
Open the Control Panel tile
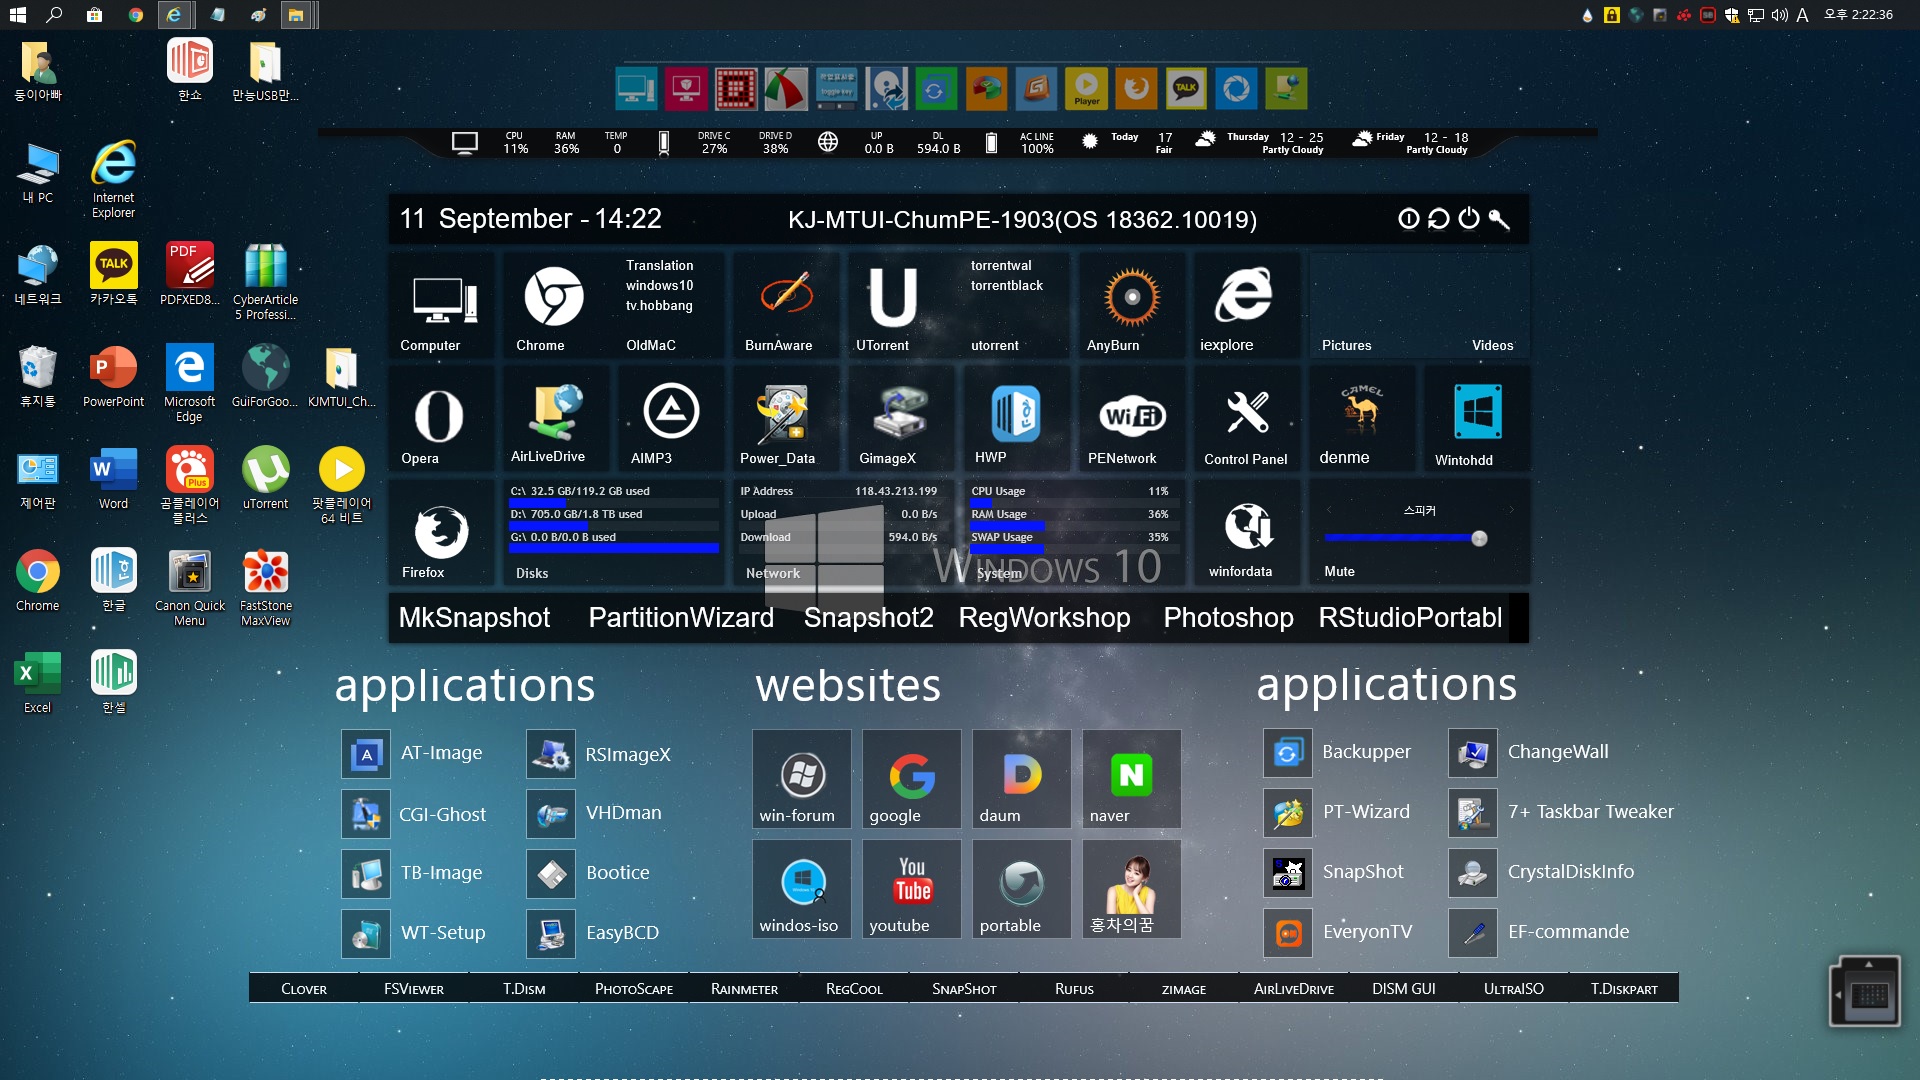(1246, 418)
